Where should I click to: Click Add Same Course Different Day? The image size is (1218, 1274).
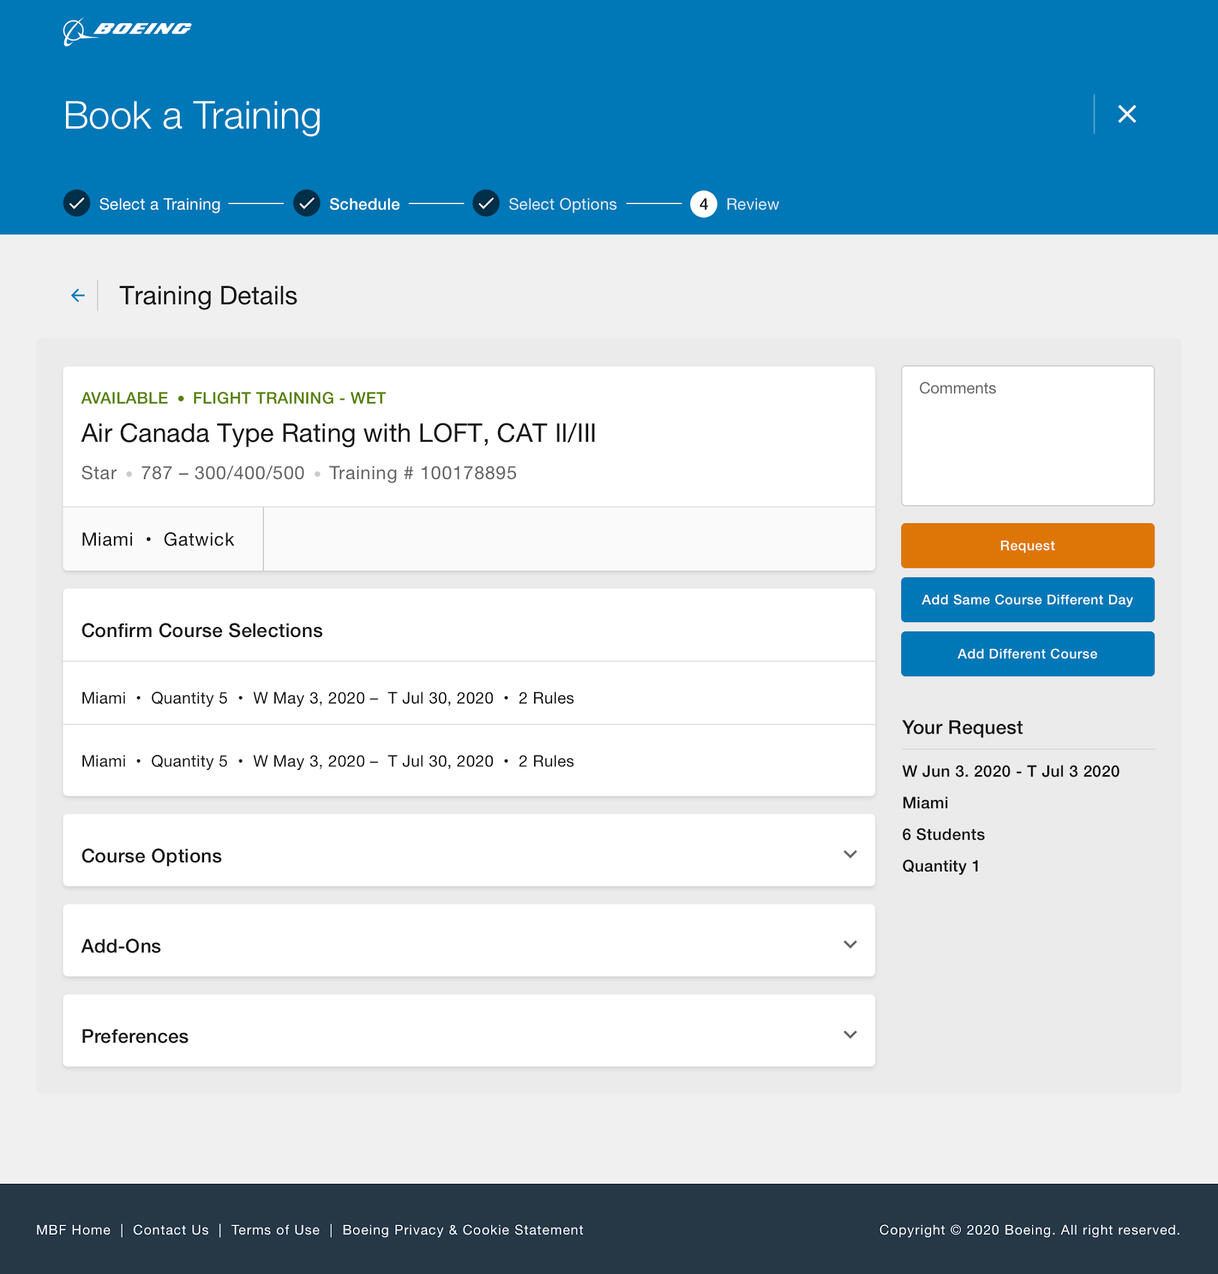(1027, 599)
